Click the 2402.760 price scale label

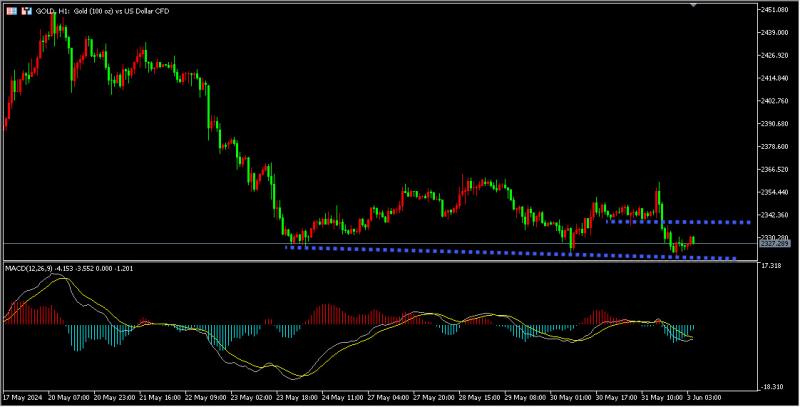click(775, 101)
